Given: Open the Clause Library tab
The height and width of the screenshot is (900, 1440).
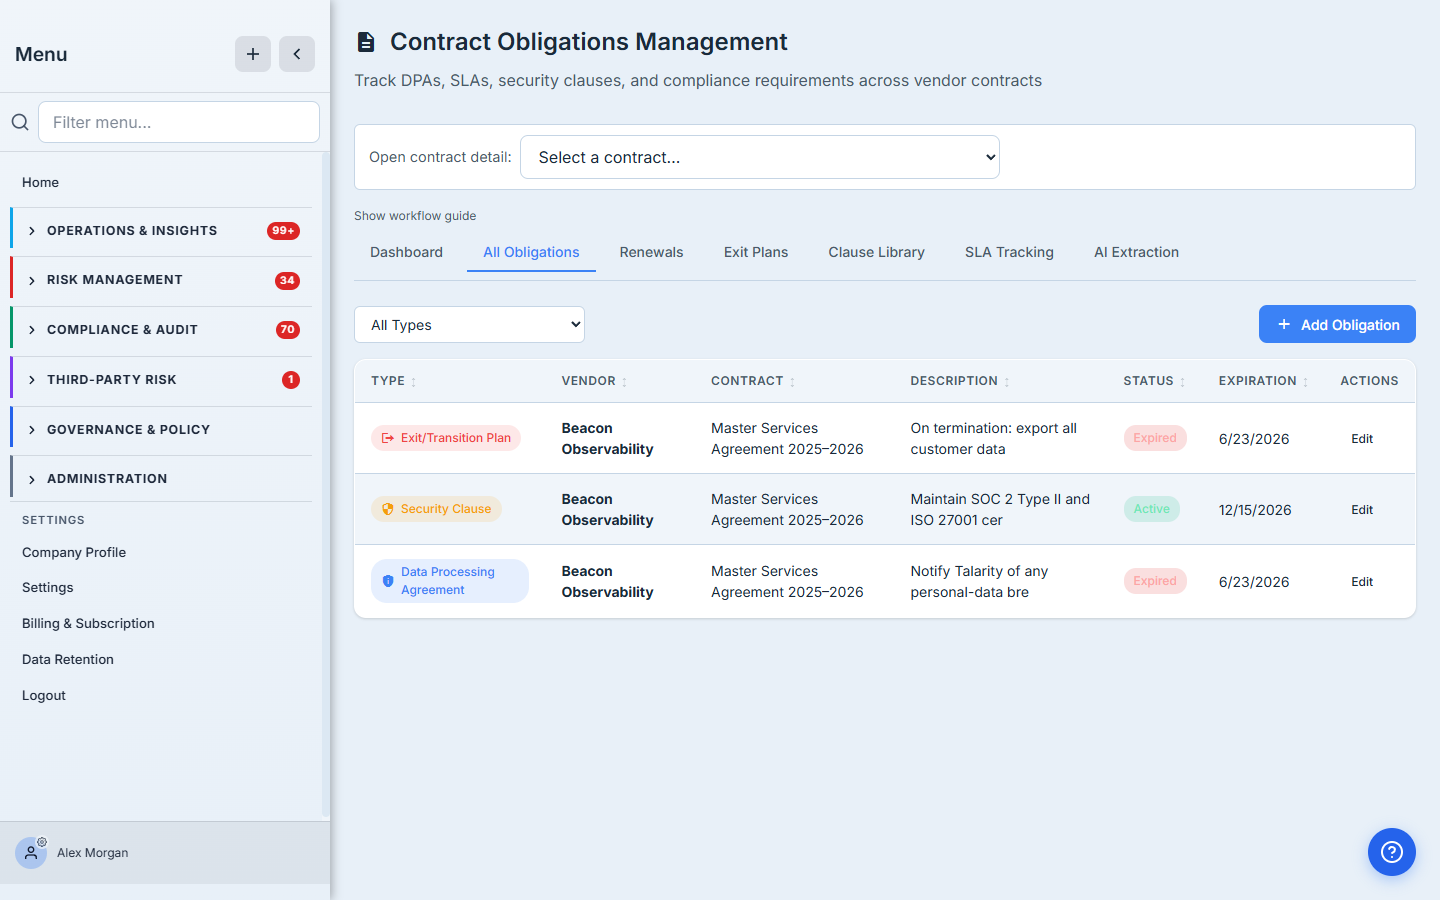Looking at the screenshot, I should tap(876, 252).
